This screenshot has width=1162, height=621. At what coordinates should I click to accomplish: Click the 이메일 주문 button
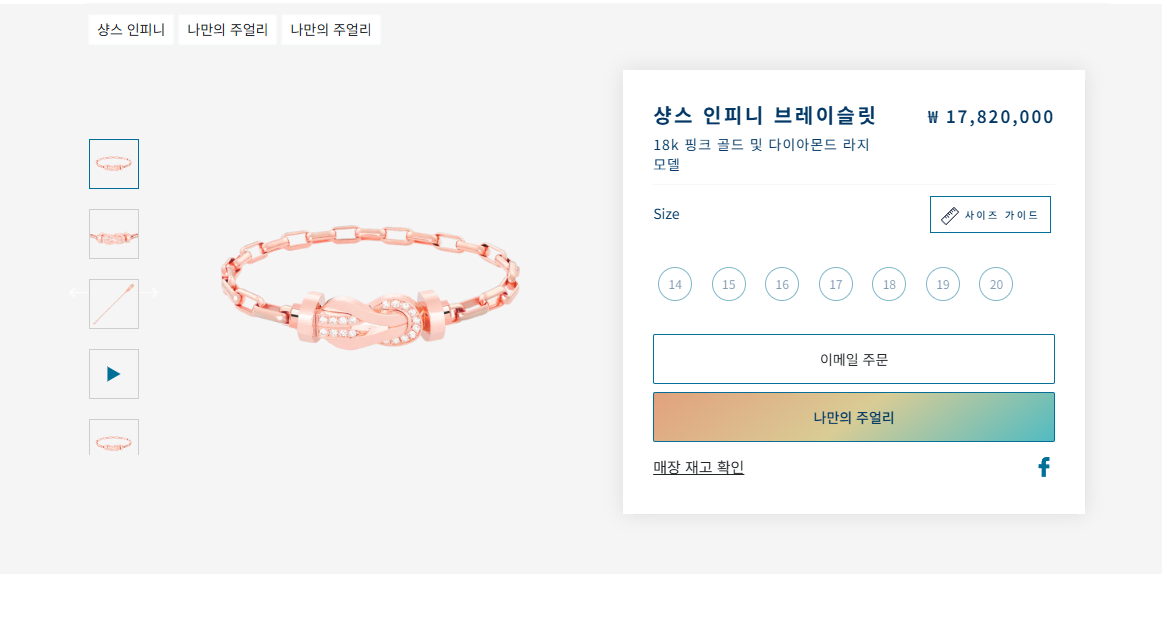[x=853, y=358]
